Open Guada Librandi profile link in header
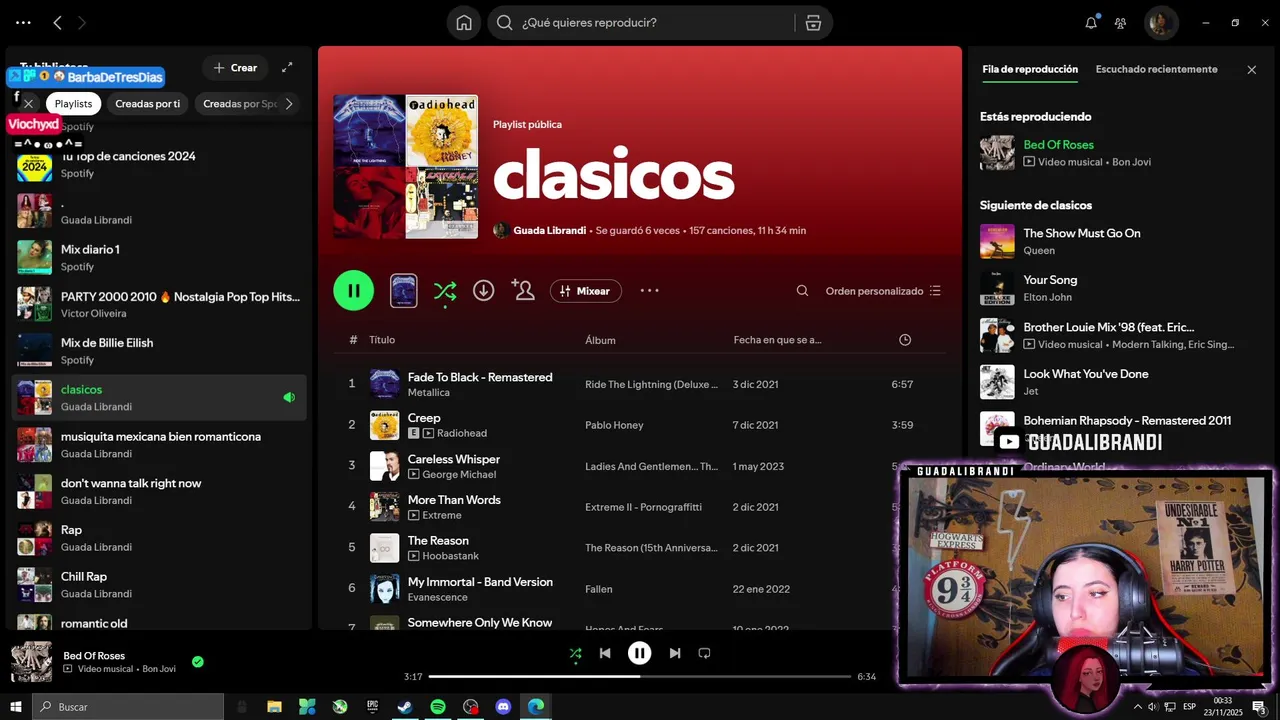1280x720 pixels. [x=549, y=230]
